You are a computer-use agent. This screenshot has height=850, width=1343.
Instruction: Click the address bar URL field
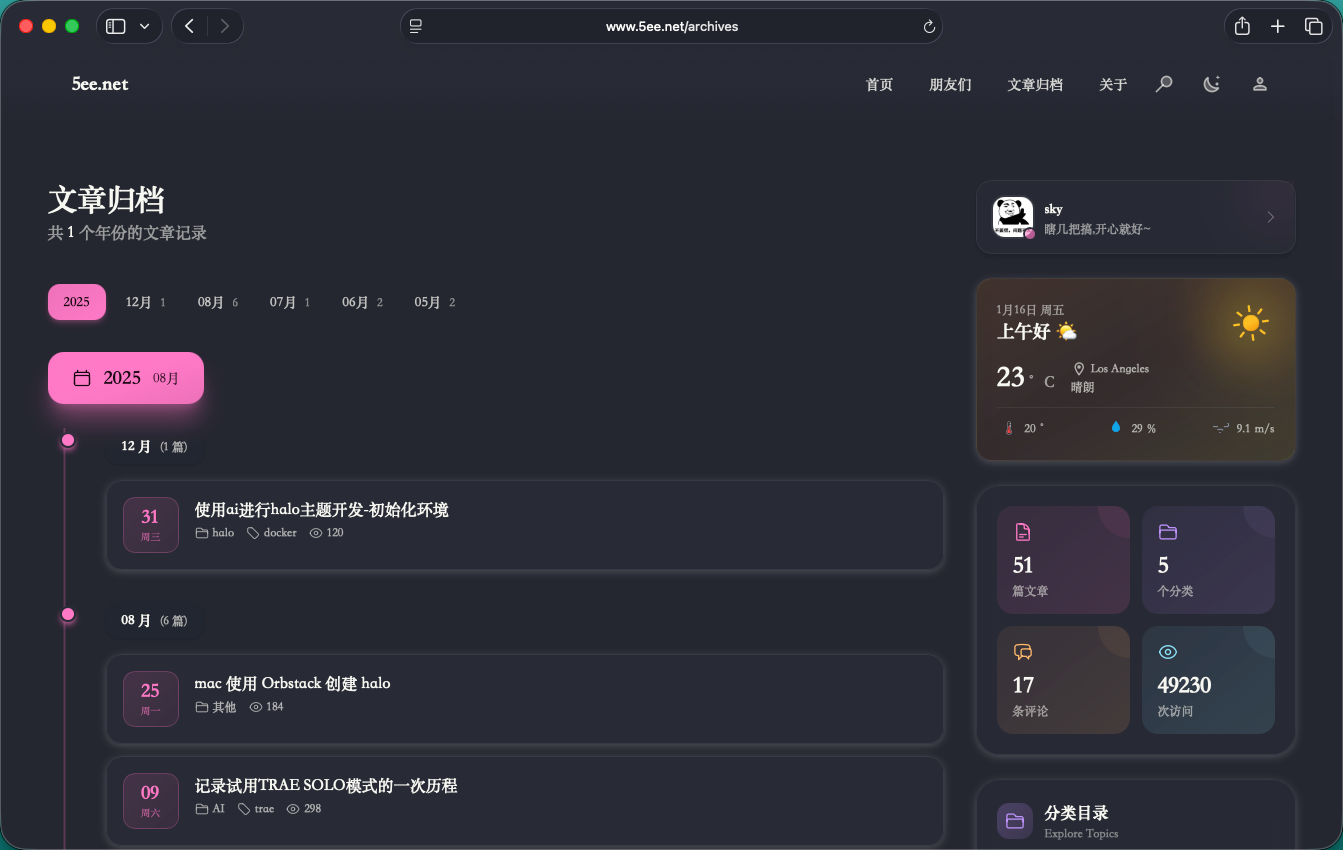671,27
